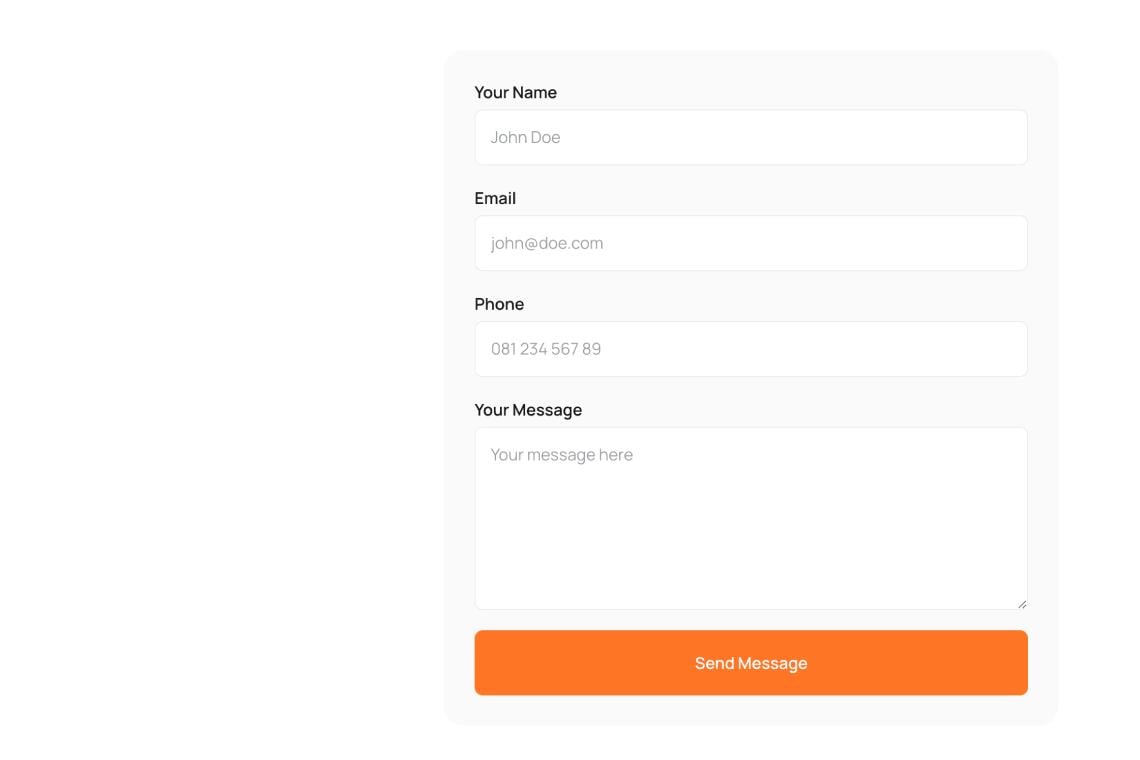Click gray padding beneath Send Message button
The image size is (1140, 760).
coord(750,710)
